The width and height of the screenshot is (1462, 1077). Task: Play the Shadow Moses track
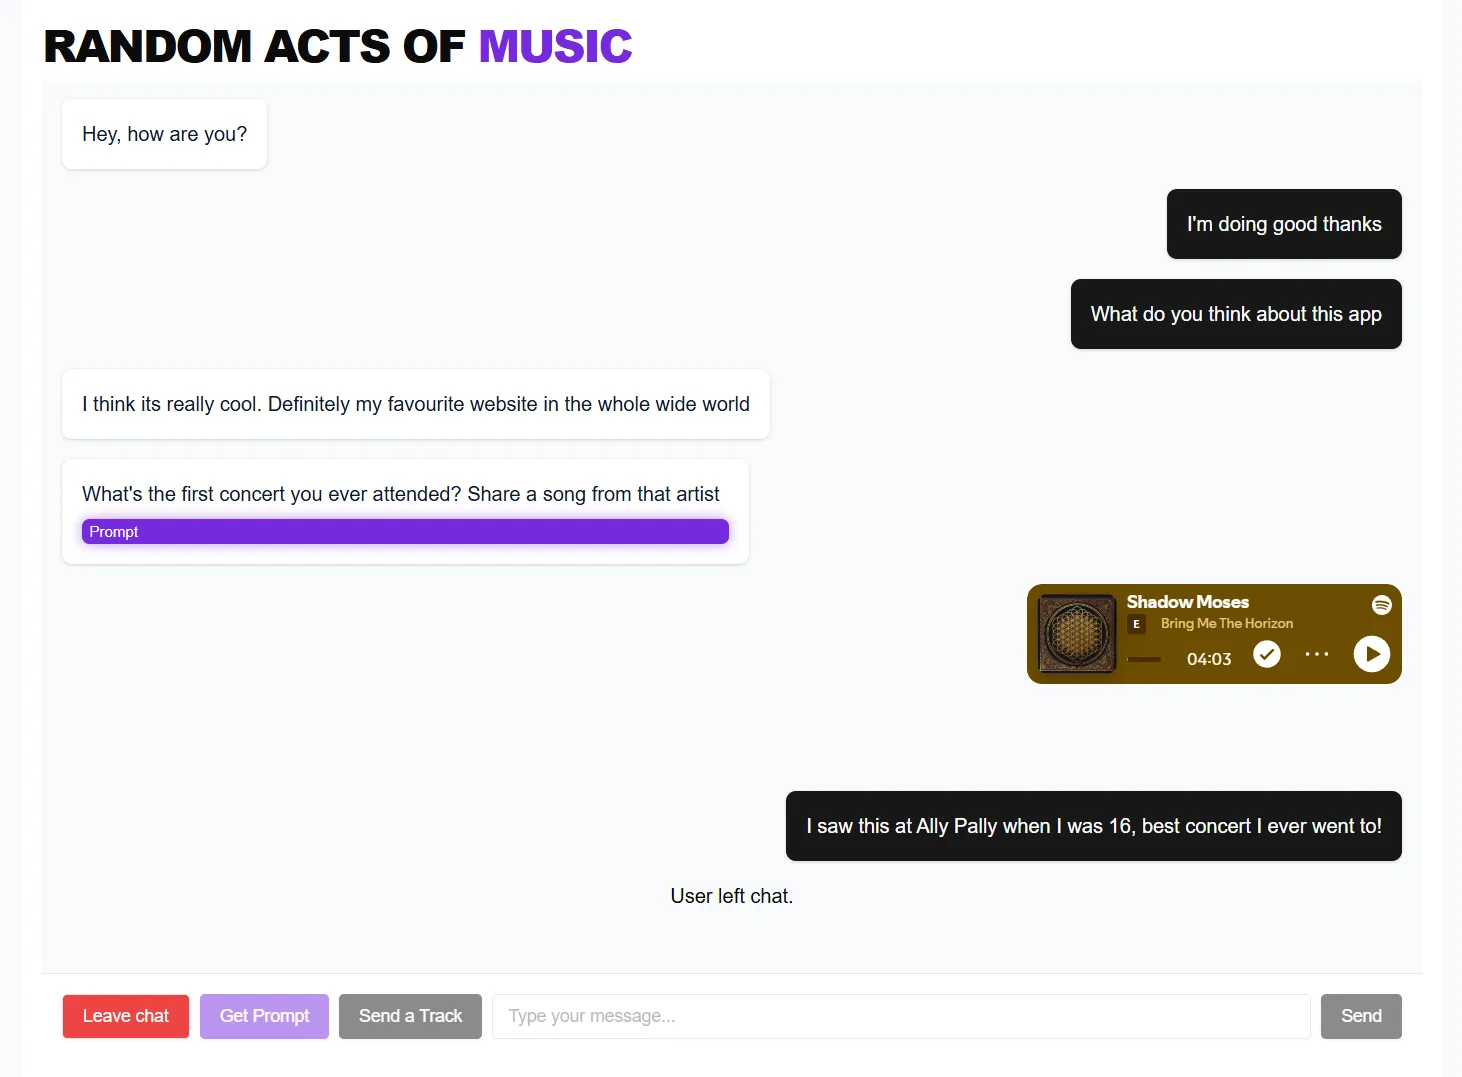pos(1371,654)
